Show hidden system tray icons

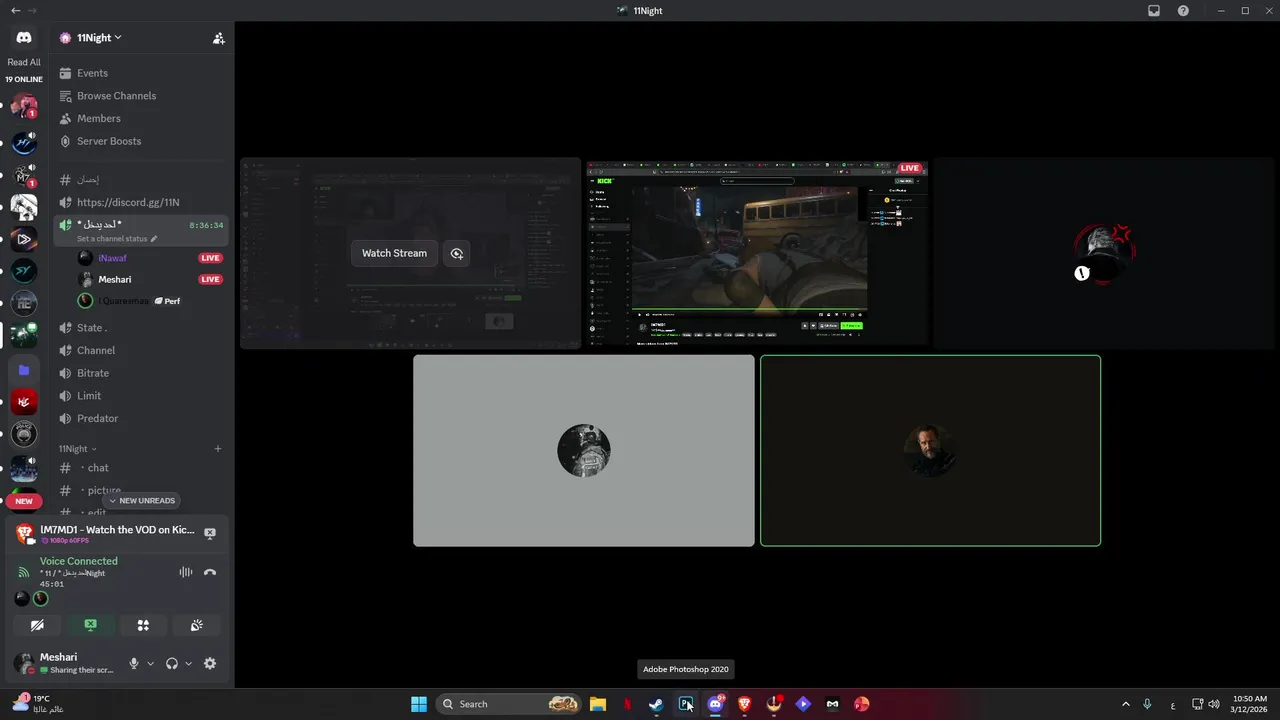tap(1125, 704)
